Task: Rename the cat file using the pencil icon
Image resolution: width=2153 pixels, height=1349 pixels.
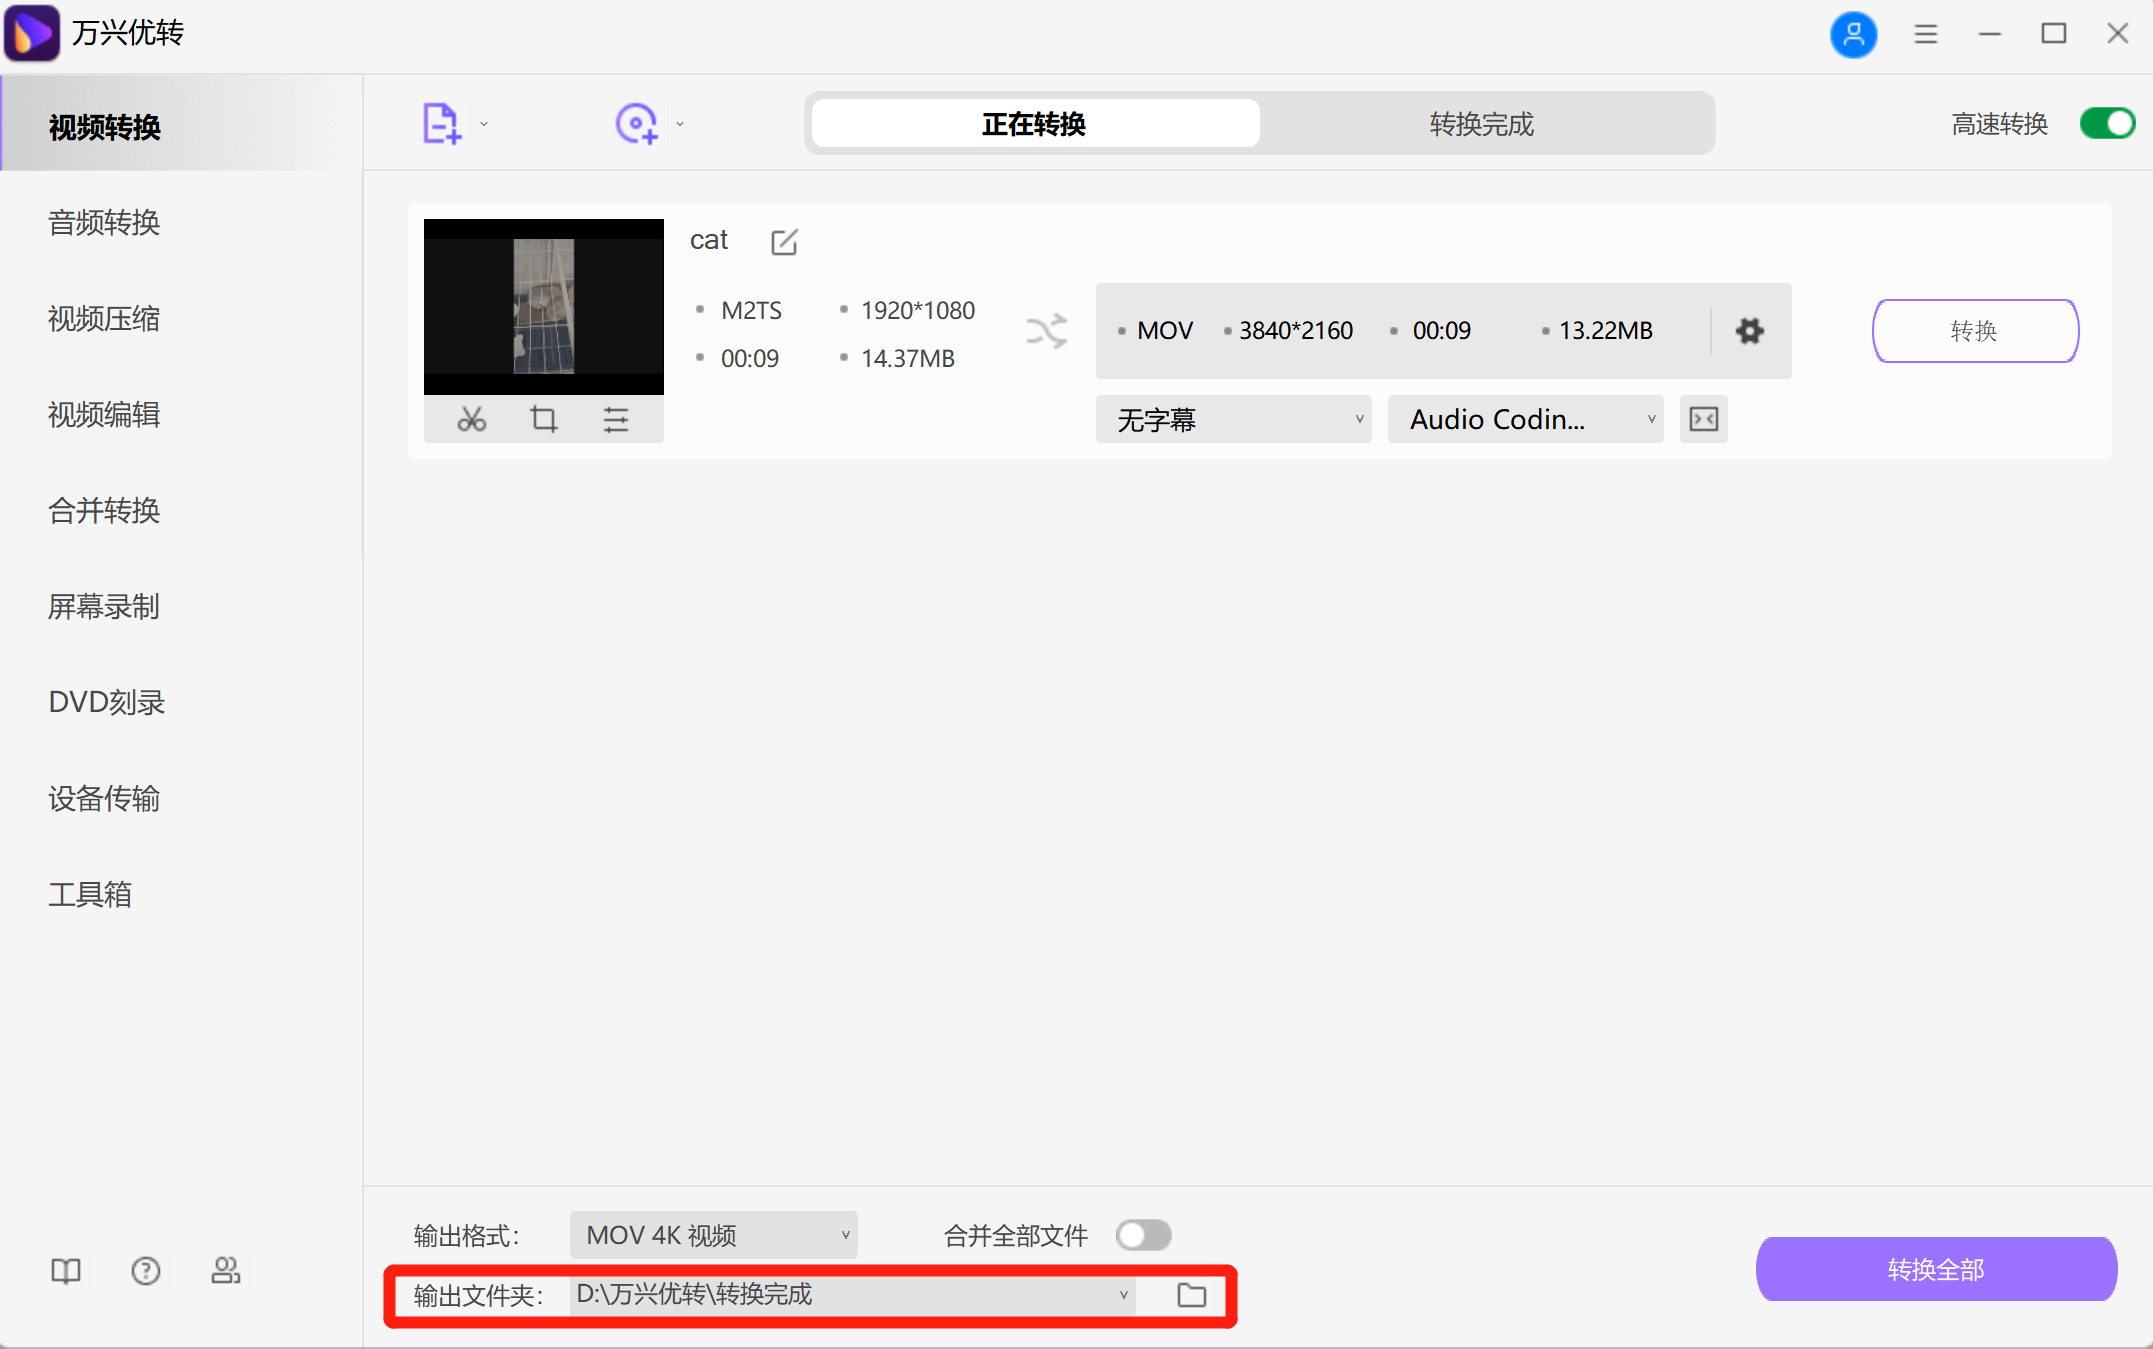Action: tap(784, 241)
